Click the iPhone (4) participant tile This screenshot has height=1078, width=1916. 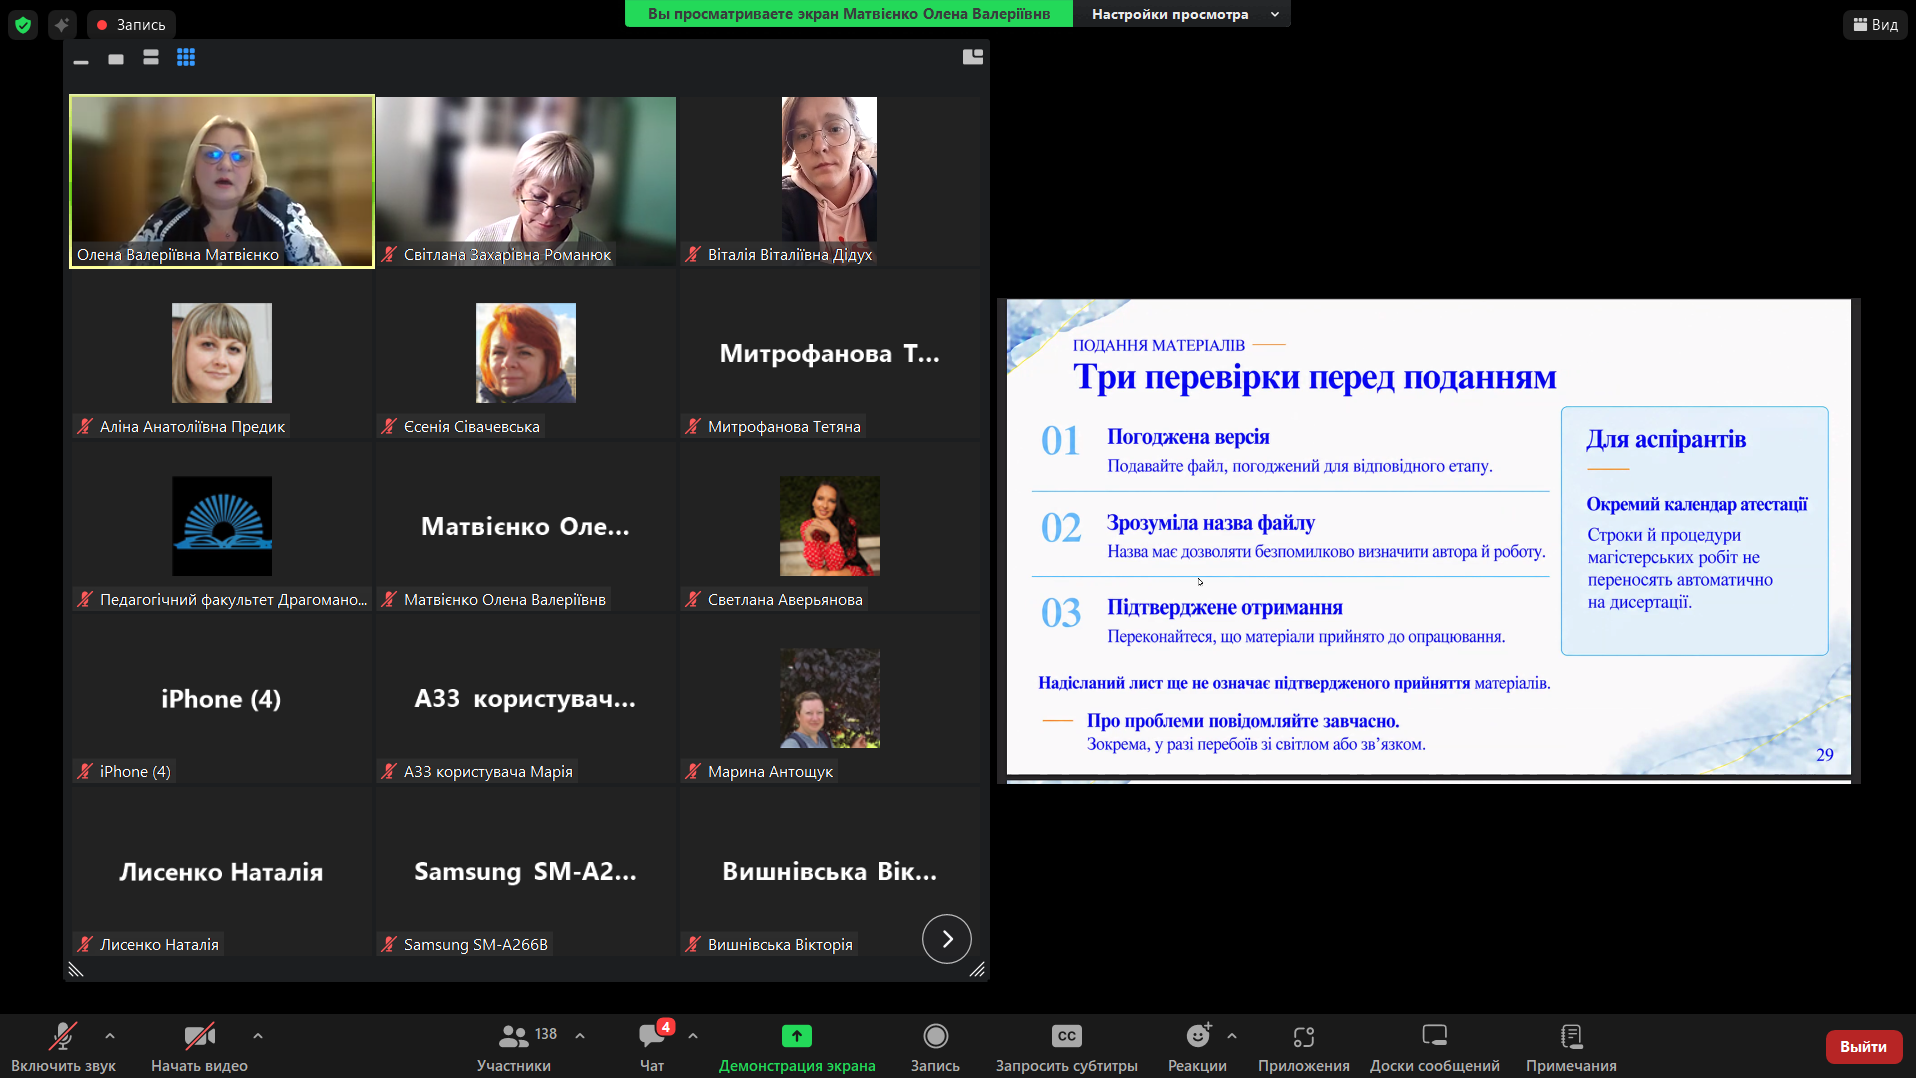[x=222, y=699]
